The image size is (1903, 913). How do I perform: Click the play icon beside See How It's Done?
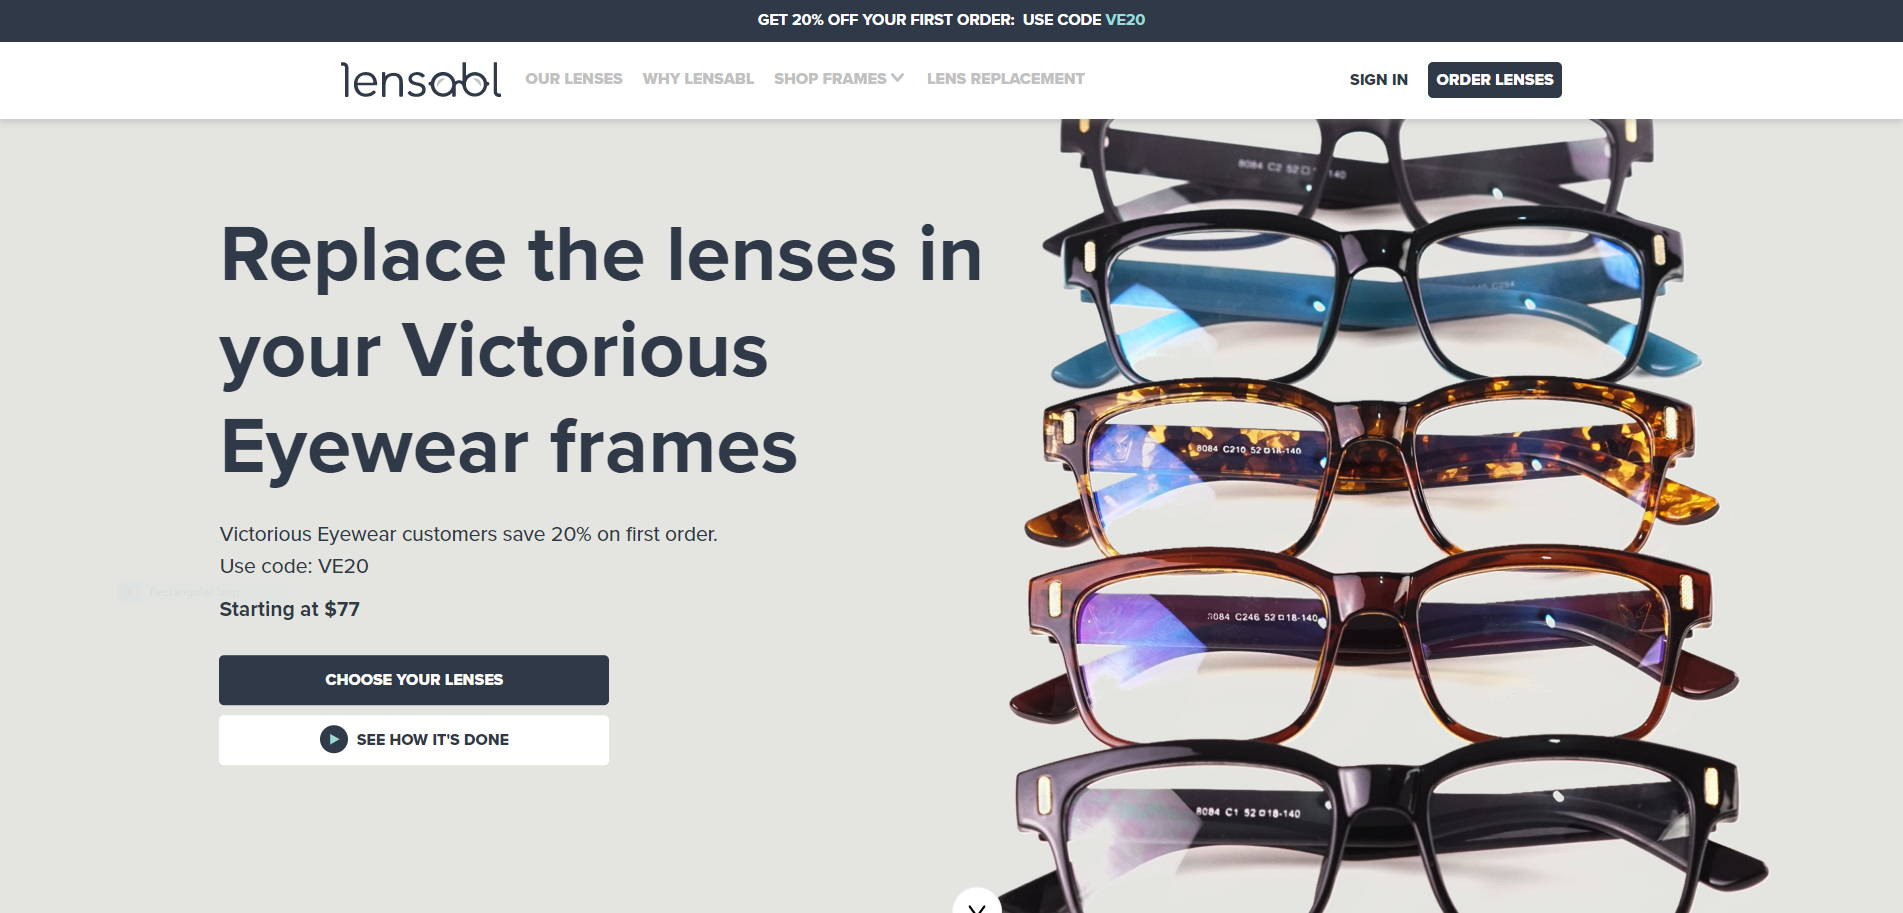click(333, 739)
